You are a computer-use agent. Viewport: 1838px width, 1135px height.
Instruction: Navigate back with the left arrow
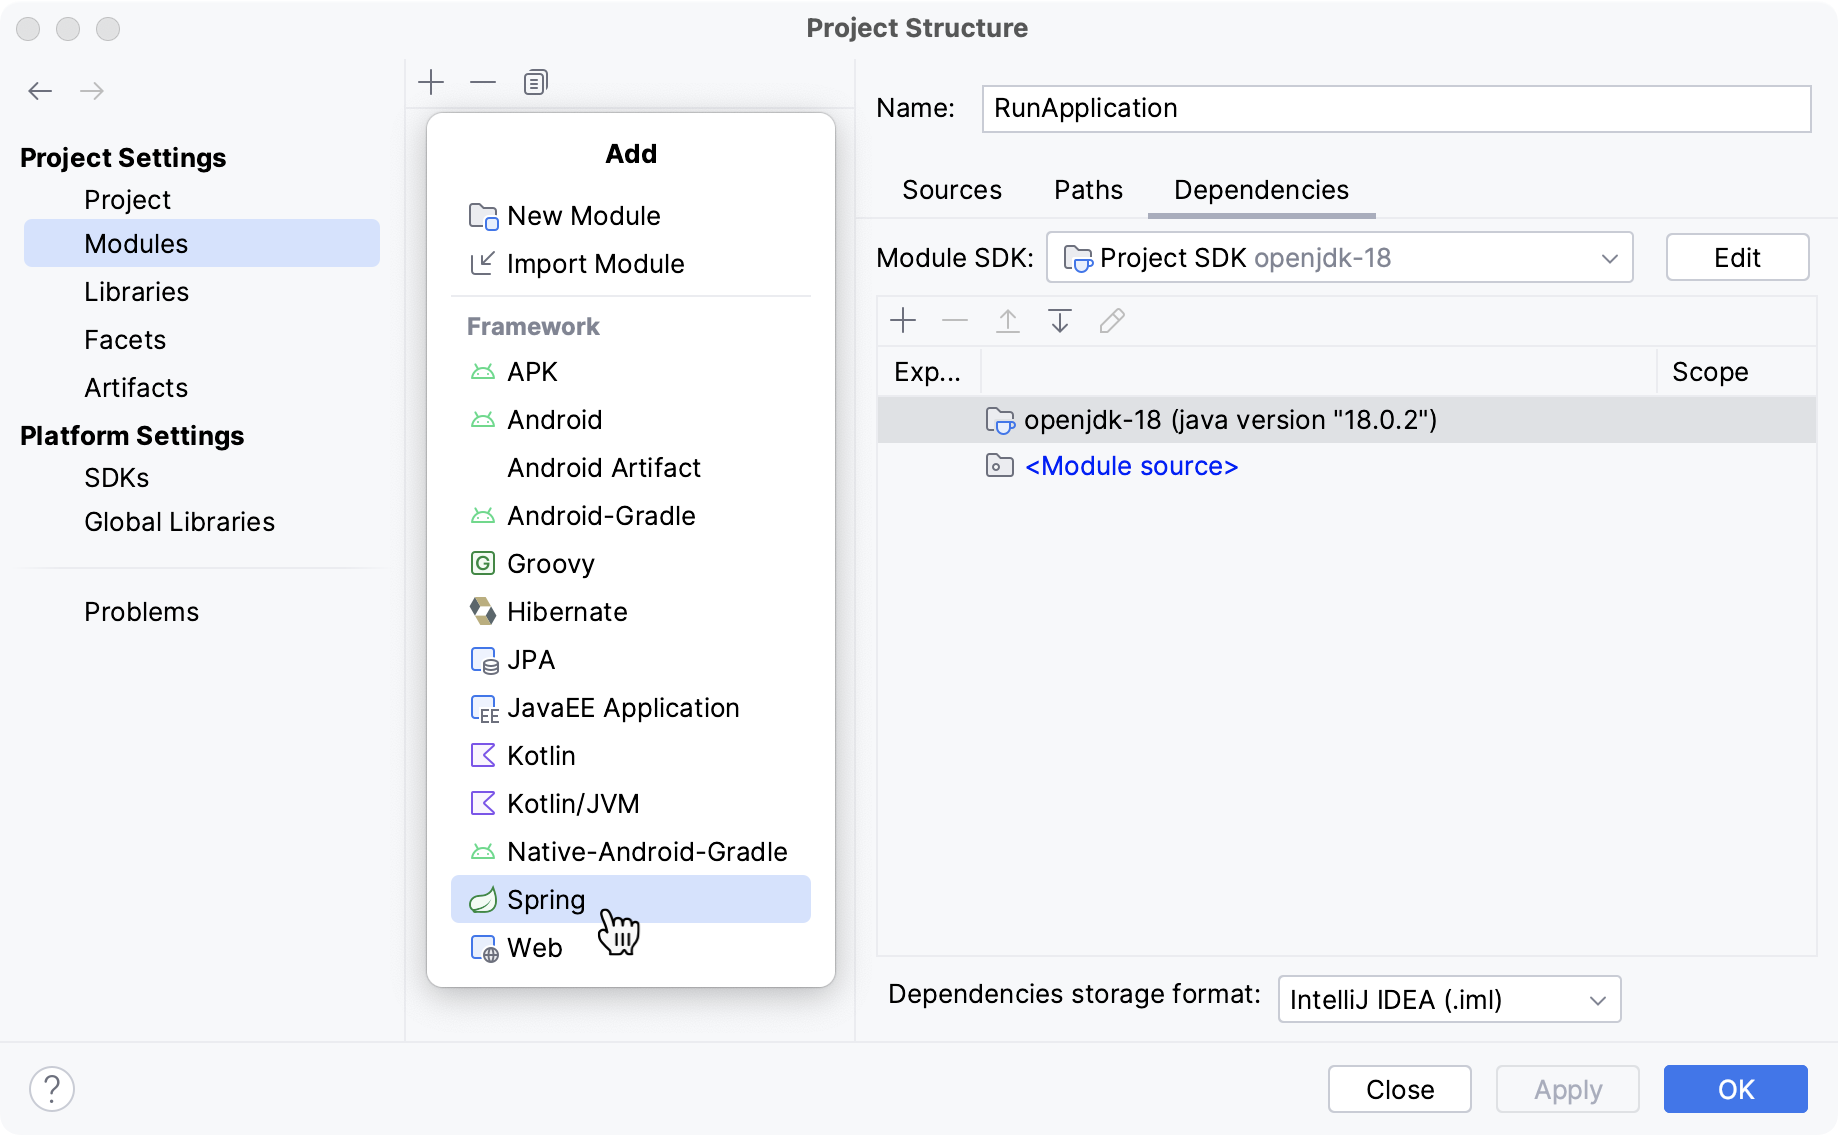40,91
